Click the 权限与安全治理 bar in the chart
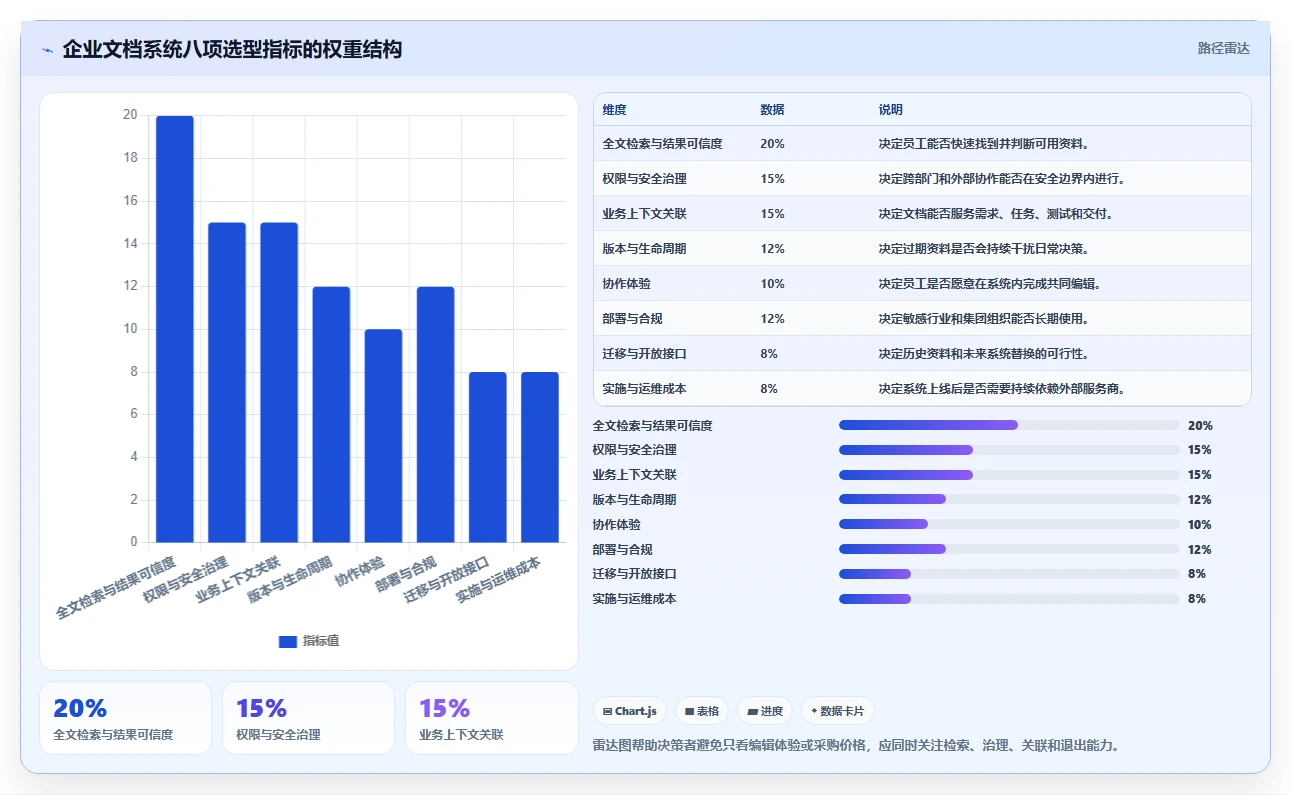 tap(227, 383)
